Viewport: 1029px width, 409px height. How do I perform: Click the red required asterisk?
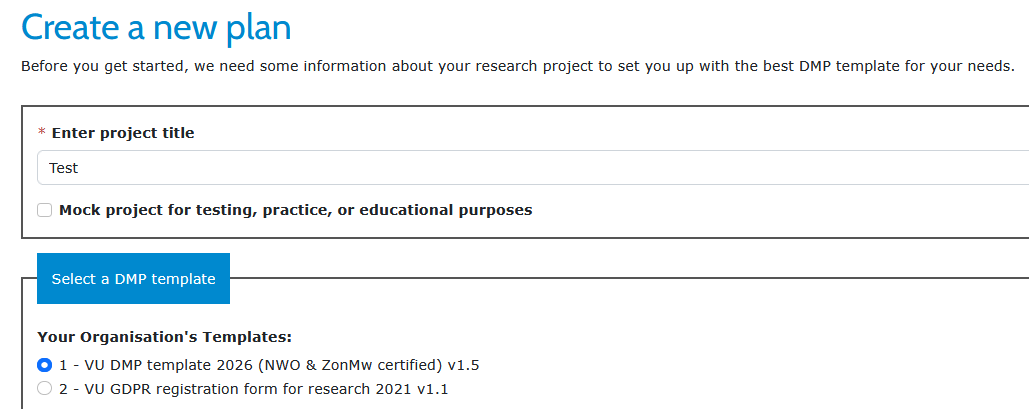tap(42, 133)
